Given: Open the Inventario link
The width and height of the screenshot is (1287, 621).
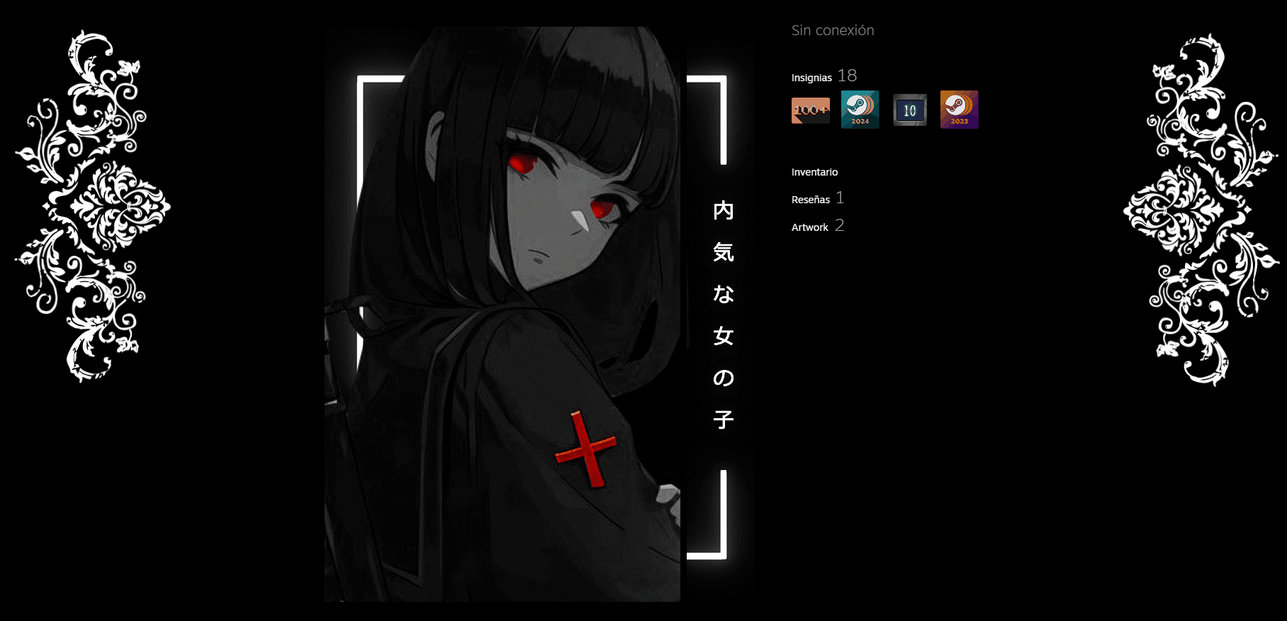Looking at the screenshot, I should click(x=814, y=172).
